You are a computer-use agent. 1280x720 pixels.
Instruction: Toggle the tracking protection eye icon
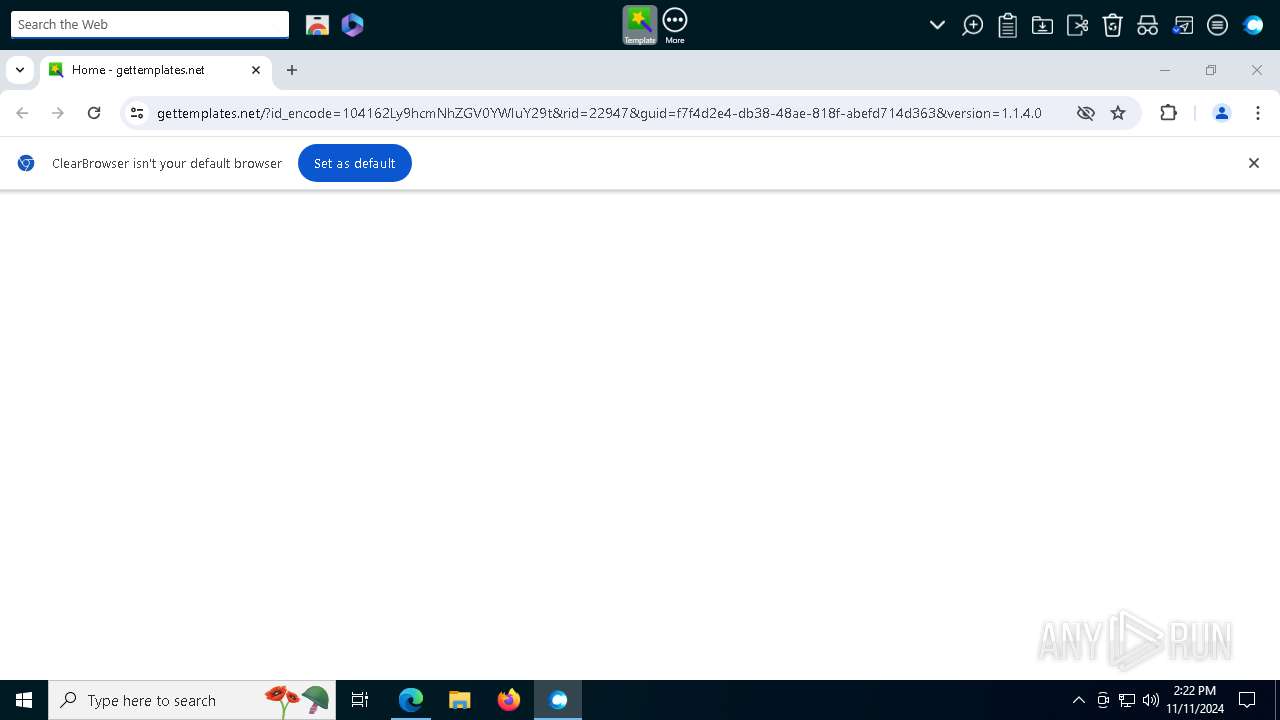pyautogui.click(x=1085, y=113)
